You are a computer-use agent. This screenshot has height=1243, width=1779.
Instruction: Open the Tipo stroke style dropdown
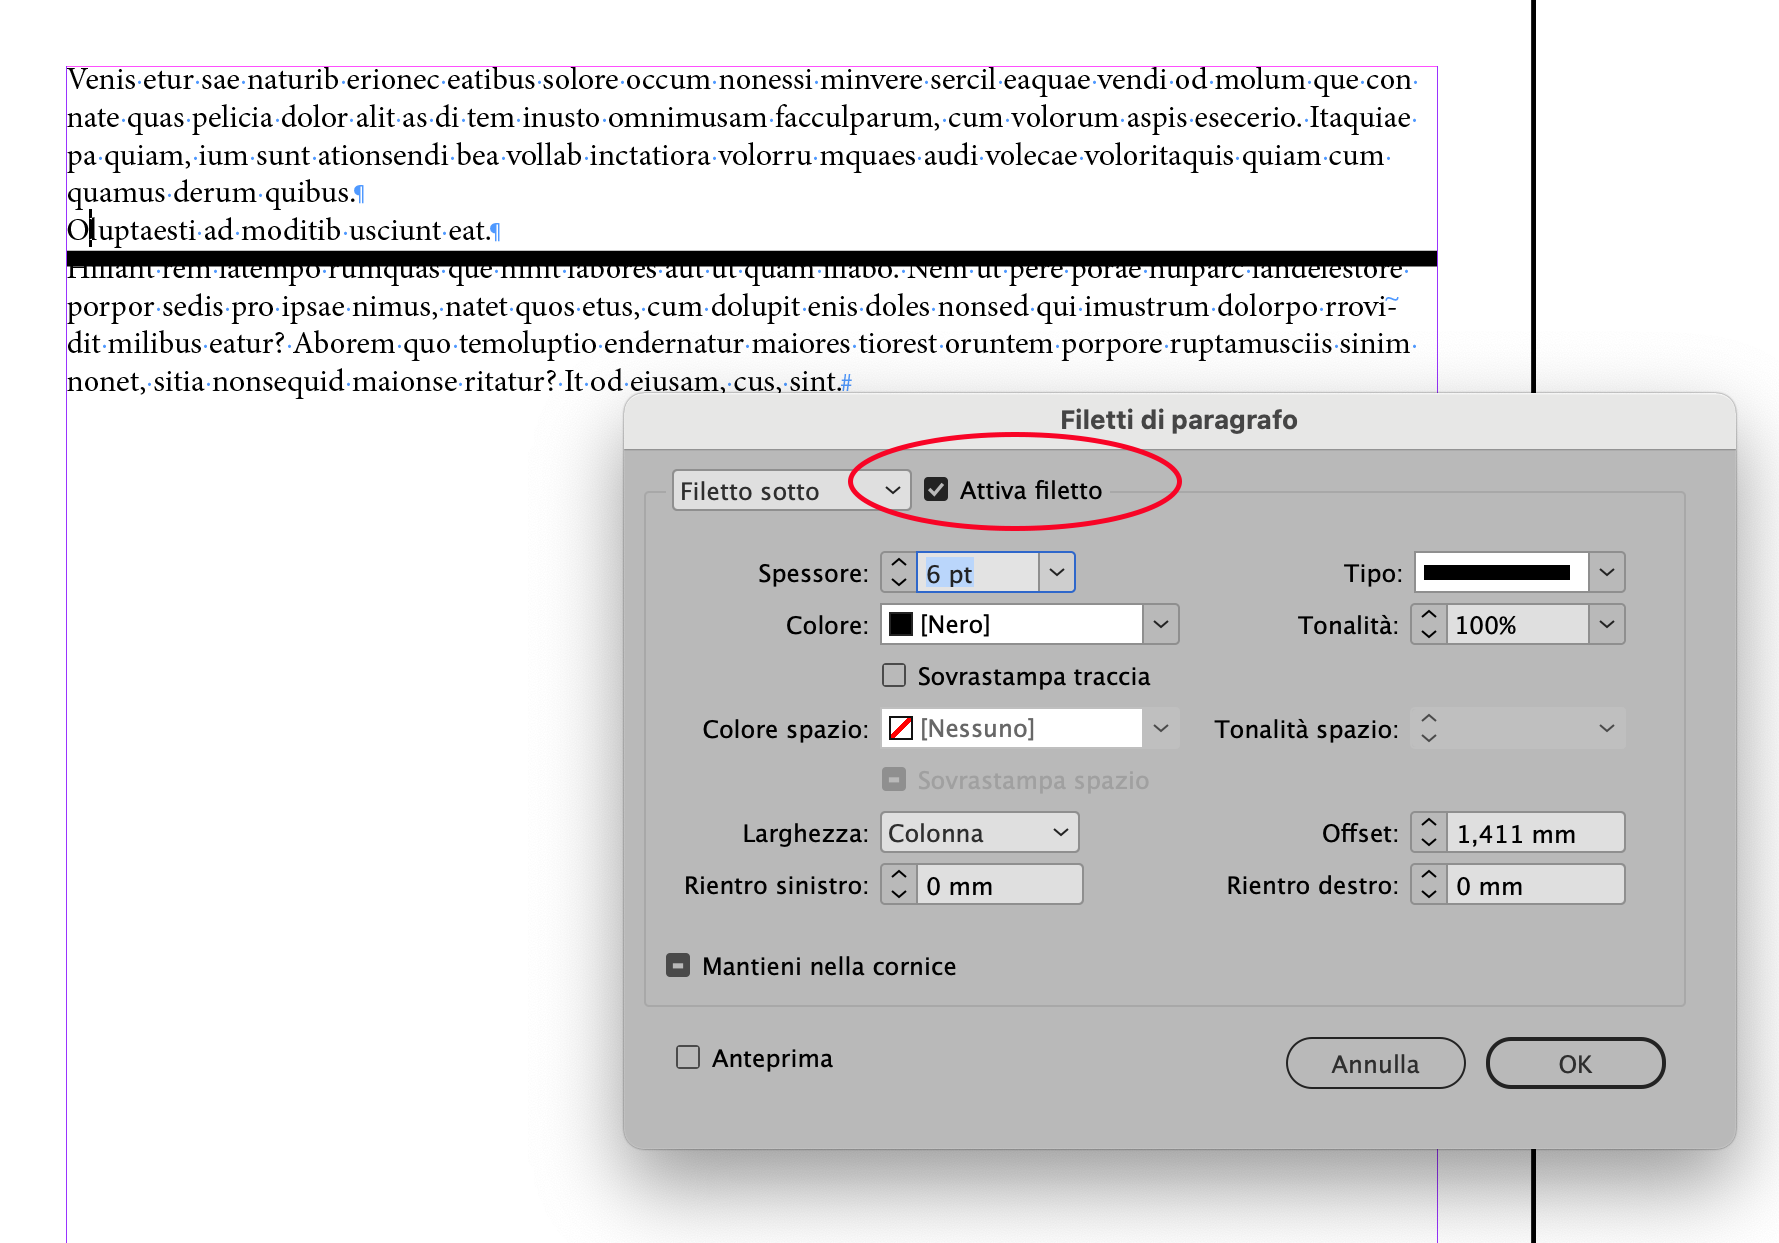tap(1607, 572)
